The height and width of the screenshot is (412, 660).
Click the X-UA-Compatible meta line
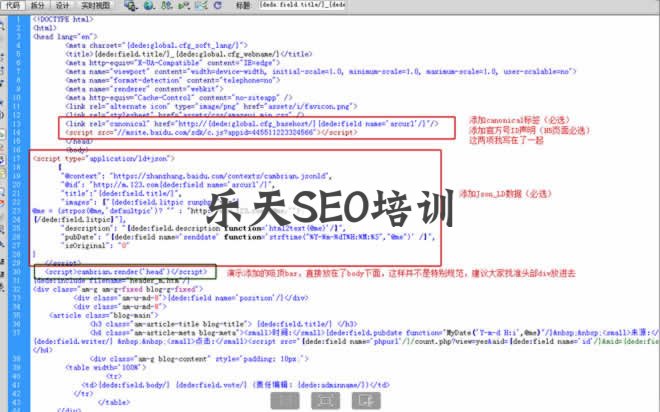tap(173, 63)
